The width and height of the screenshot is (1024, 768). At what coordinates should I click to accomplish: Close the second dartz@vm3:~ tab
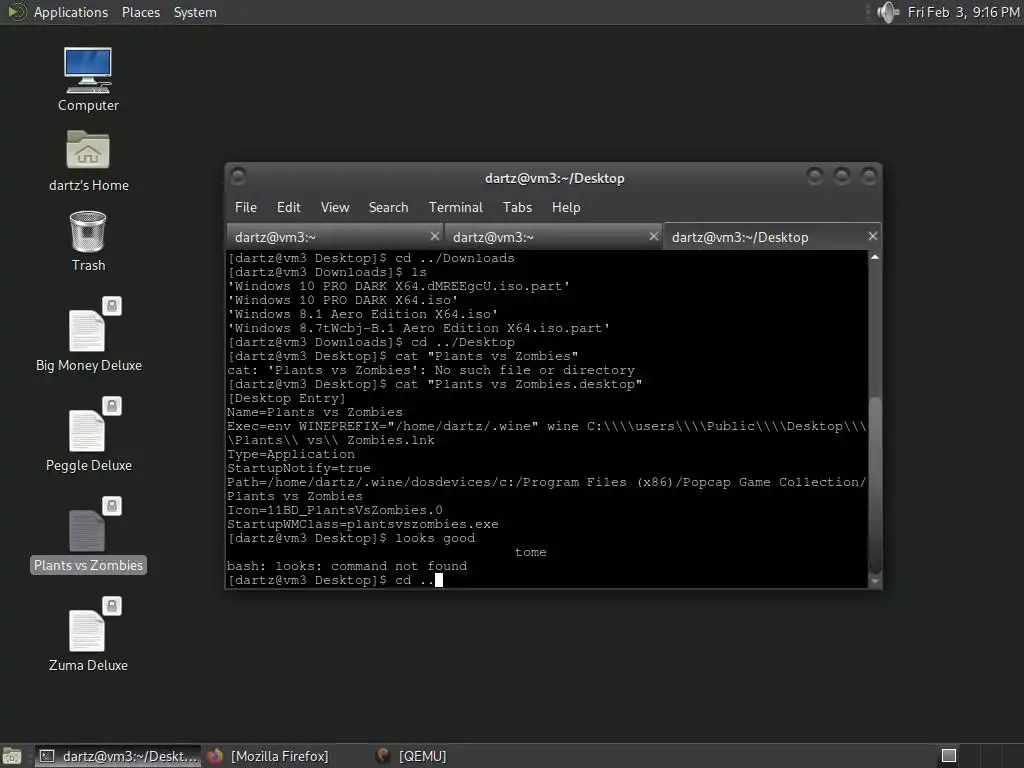pos(654,236)
